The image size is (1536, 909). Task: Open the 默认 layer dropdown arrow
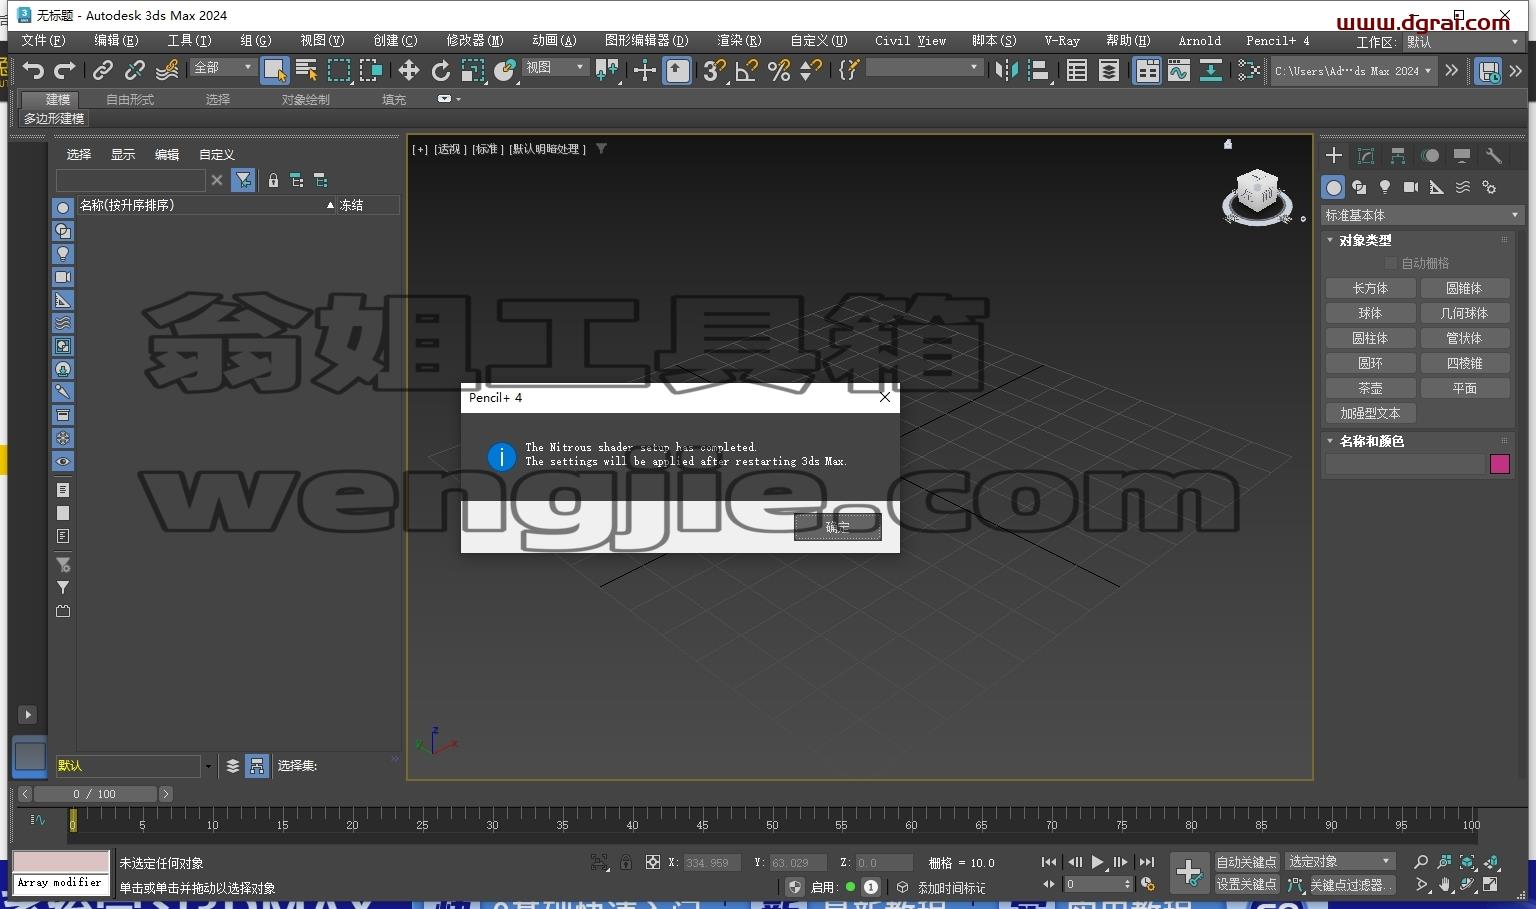tap(208, 767)
